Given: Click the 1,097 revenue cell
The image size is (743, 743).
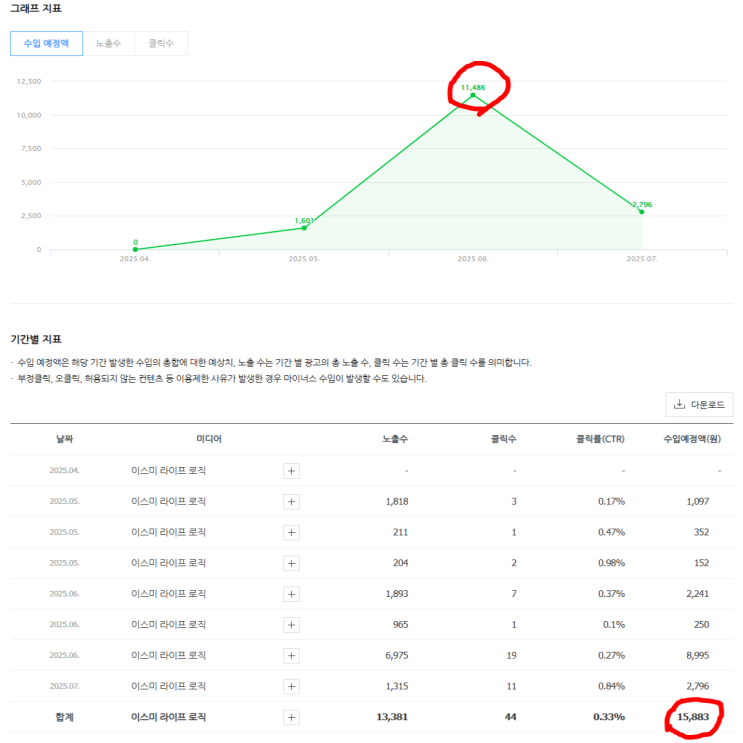Looking at the screenshot, I should 698,501.
